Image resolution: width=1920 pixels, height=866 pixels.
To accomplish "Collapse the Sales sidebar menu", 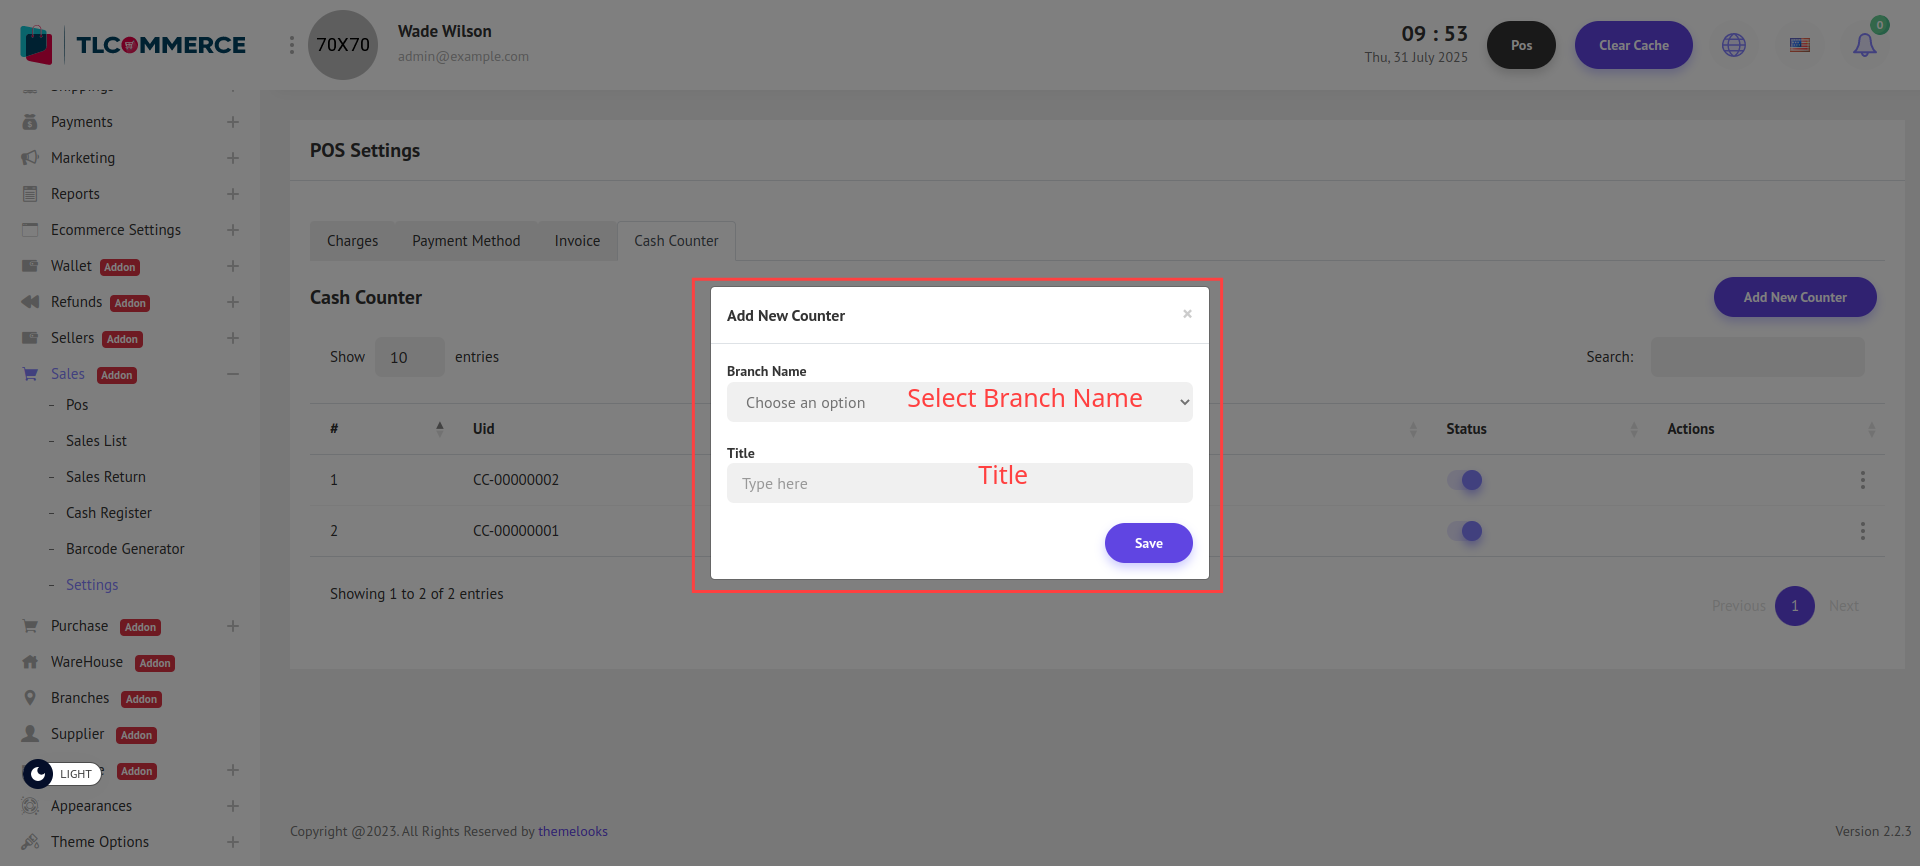I will [x=232, y=374].
